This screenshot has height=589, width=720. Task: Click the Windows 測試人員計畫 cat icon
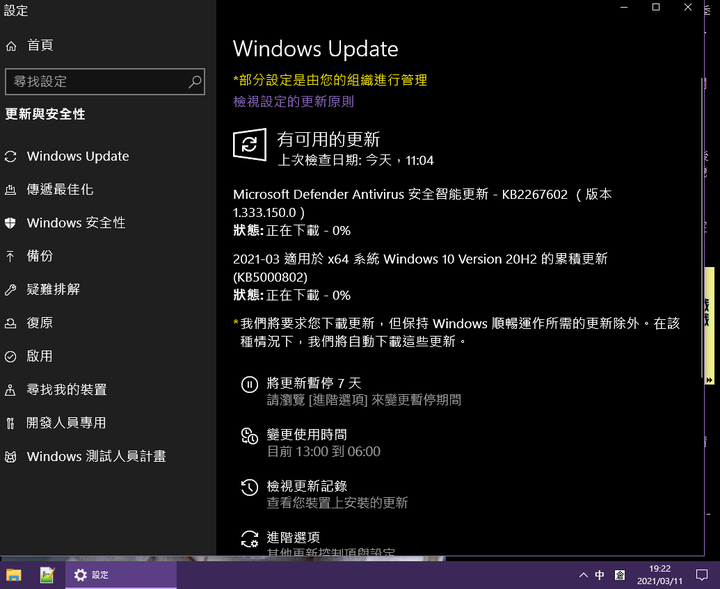(x=11, y=457)
